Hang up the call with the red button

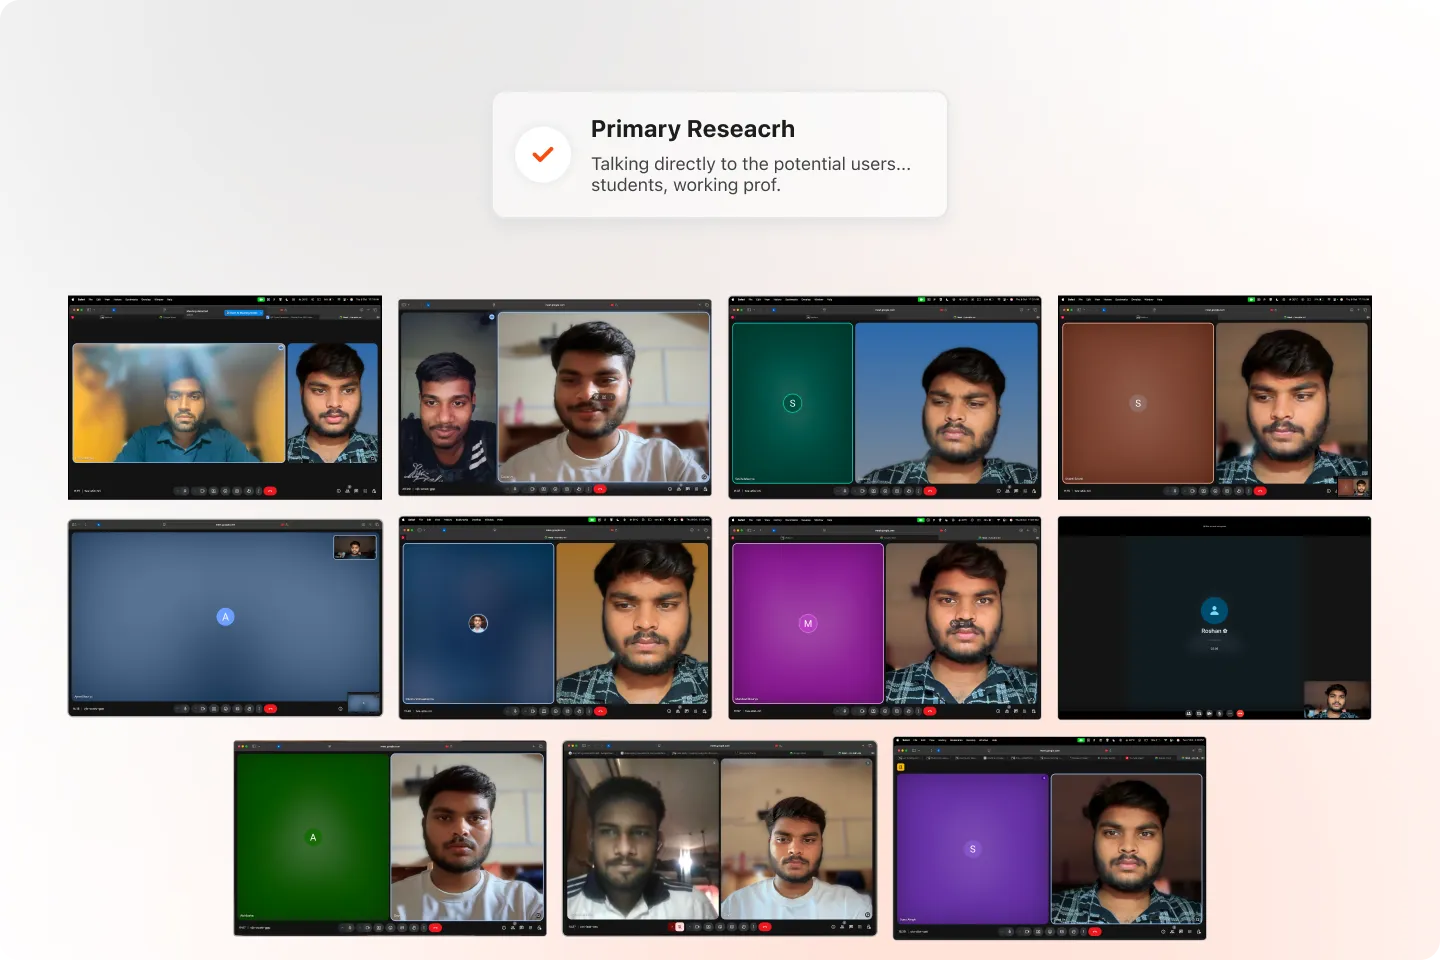pos(270,491)
